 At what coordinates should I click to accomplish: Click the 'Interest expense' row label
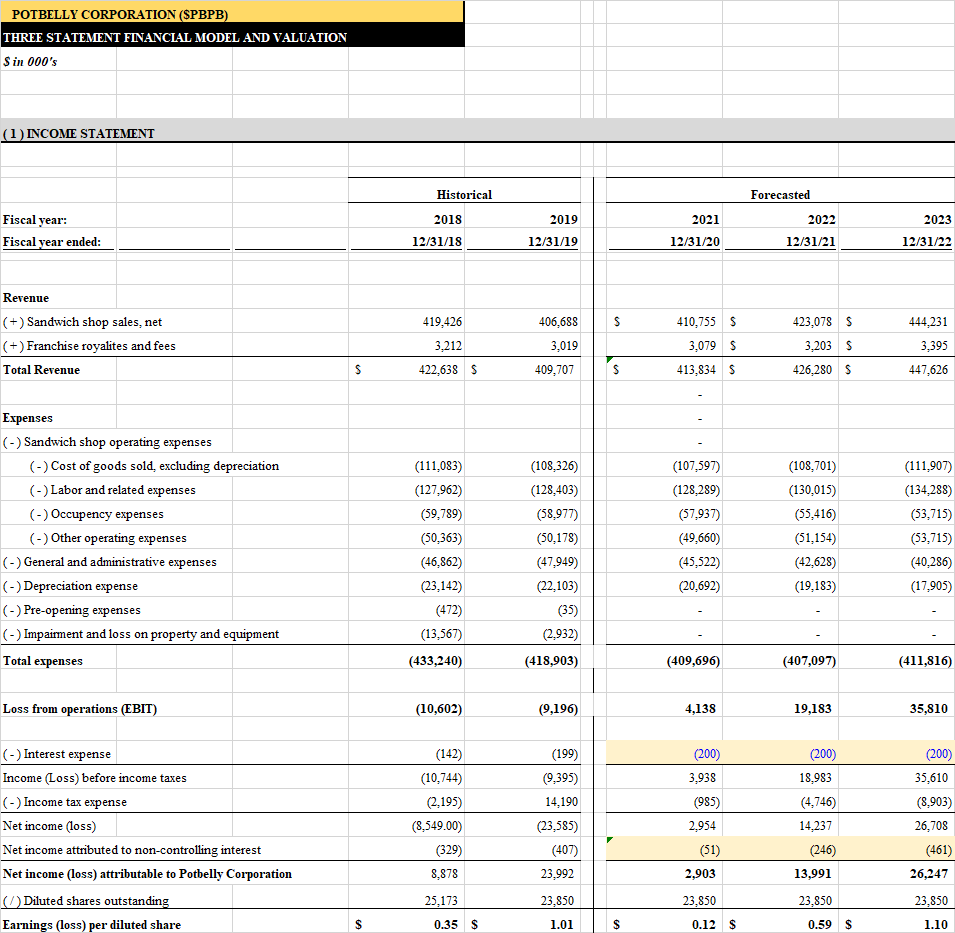57,754
